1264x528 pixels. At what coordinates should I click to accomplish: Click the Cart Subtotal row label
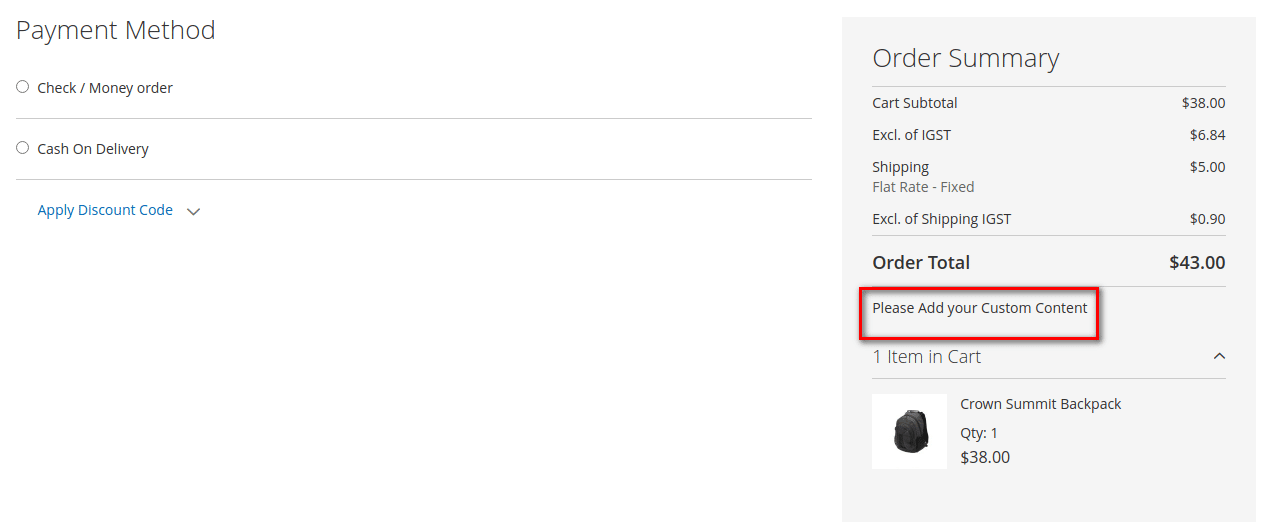[x=914, y=103]
